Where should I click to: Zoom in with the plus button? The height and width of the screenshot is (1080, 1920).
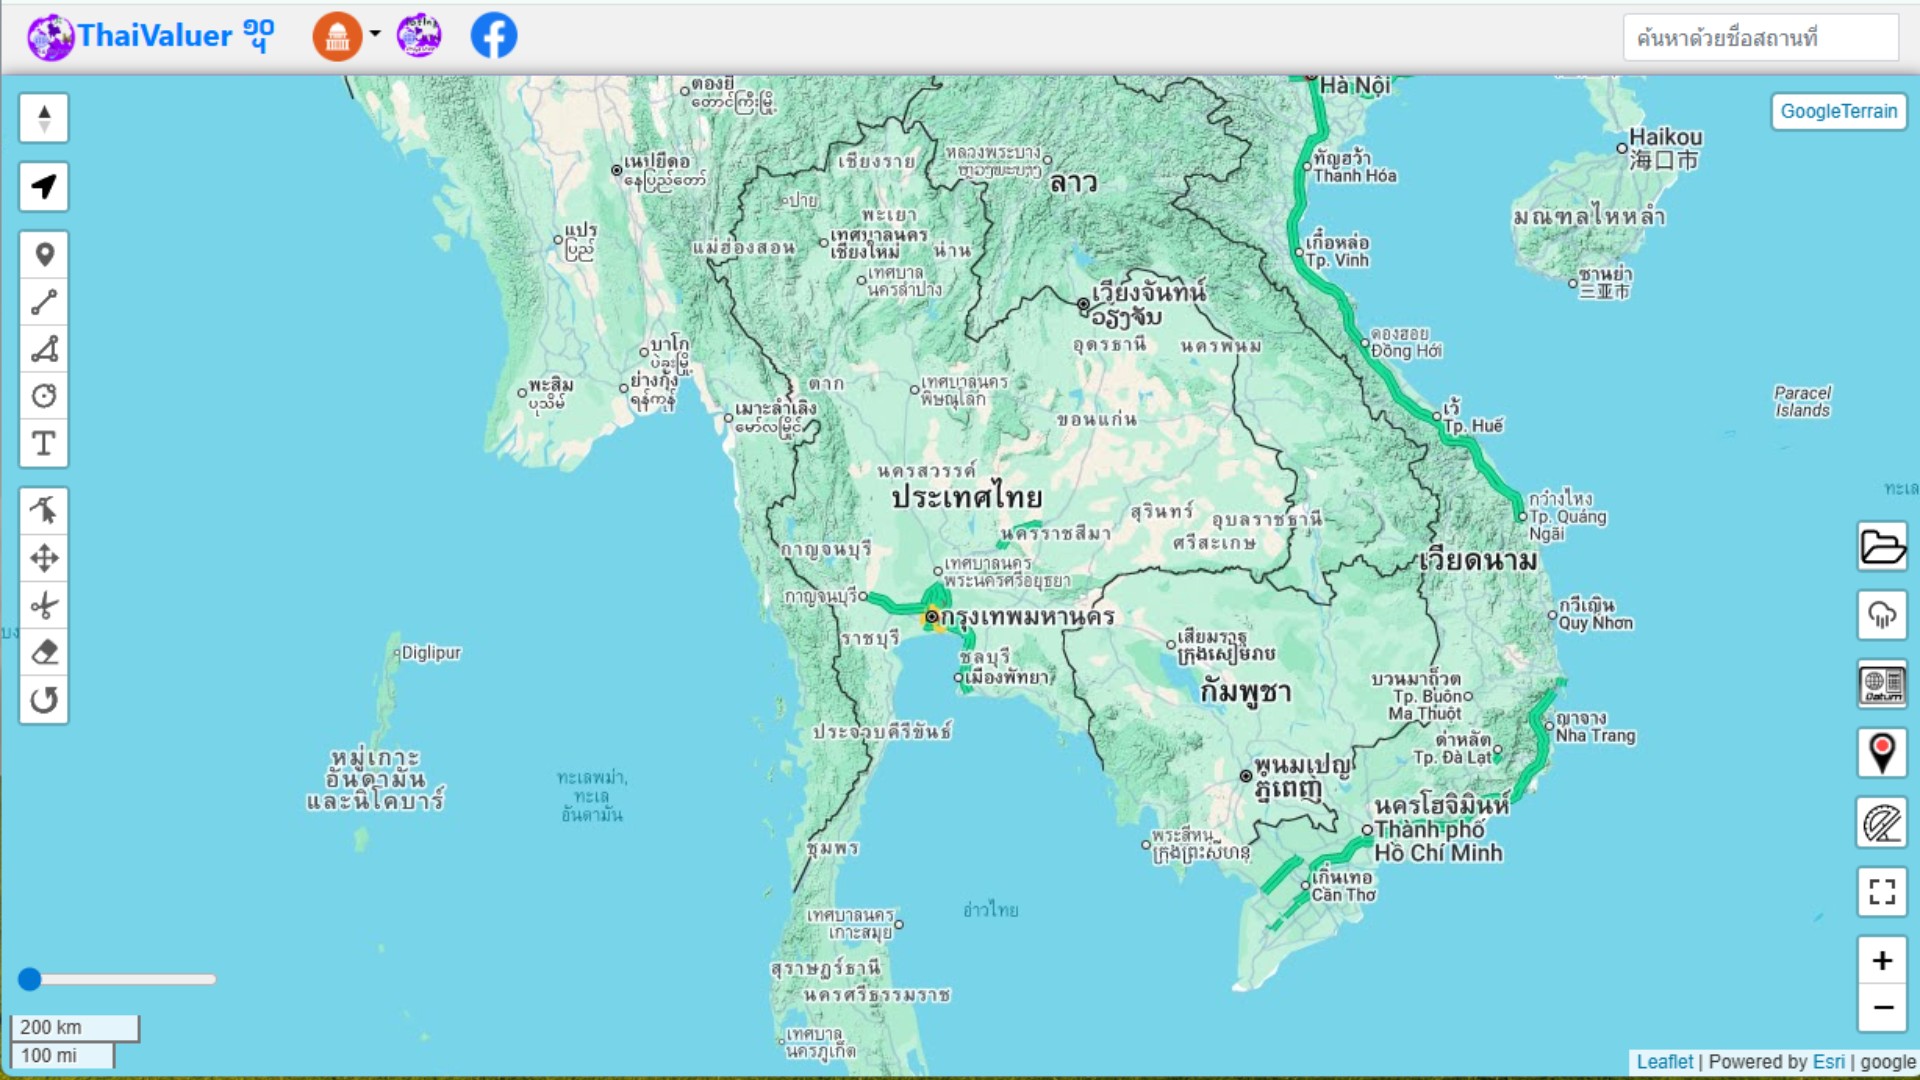tap(1882, 961)
